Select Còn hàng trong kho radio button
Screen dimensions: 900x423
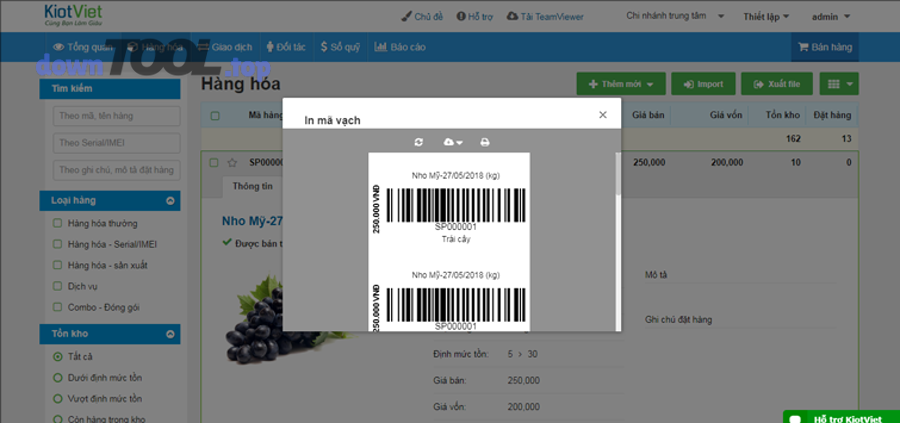coord(57,419)
